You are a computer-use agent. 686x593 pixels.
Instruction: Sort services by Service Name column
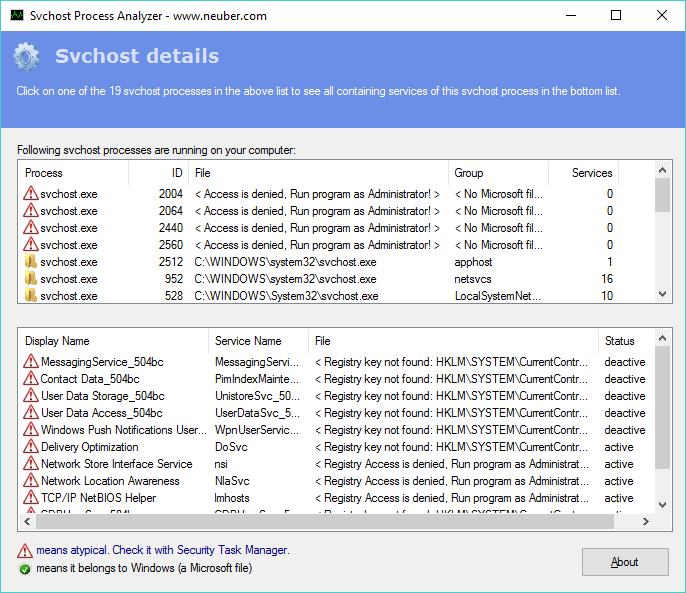click(259, 341)
